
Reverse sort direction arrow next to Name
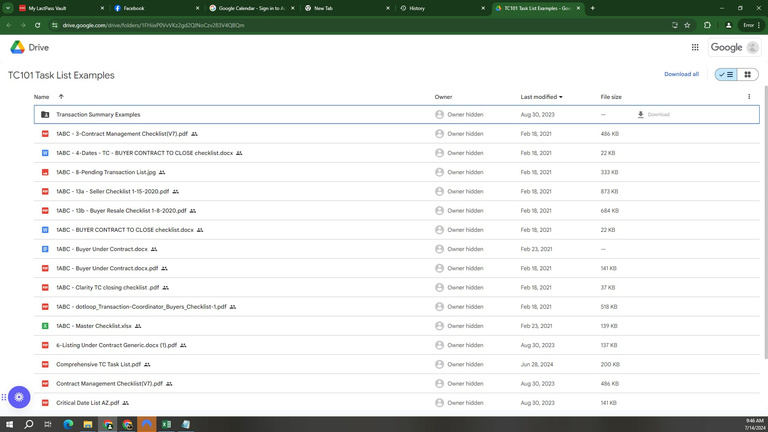61,96
